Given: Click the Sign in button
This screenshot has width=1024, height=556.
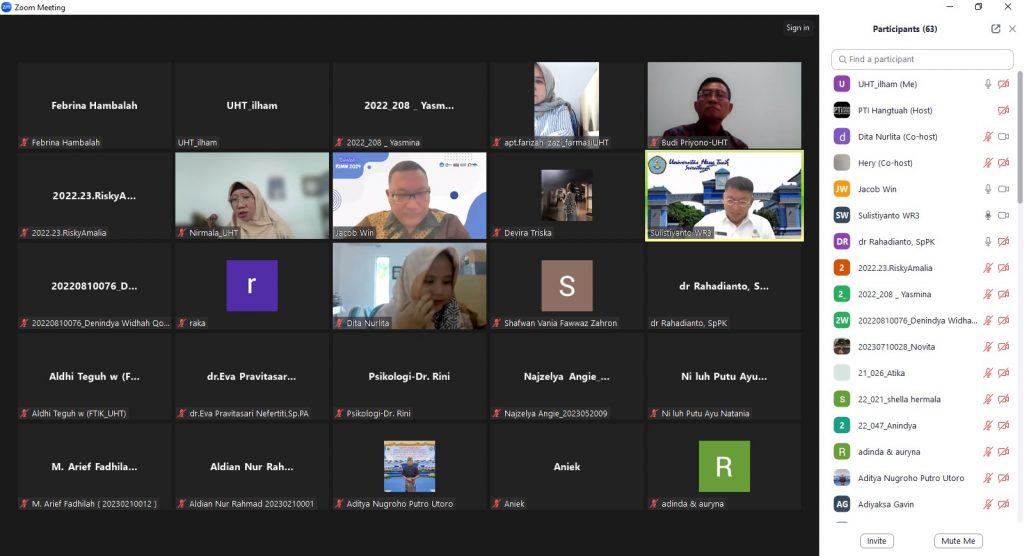Looking at the screenshot, I should [x=797, y=28].
